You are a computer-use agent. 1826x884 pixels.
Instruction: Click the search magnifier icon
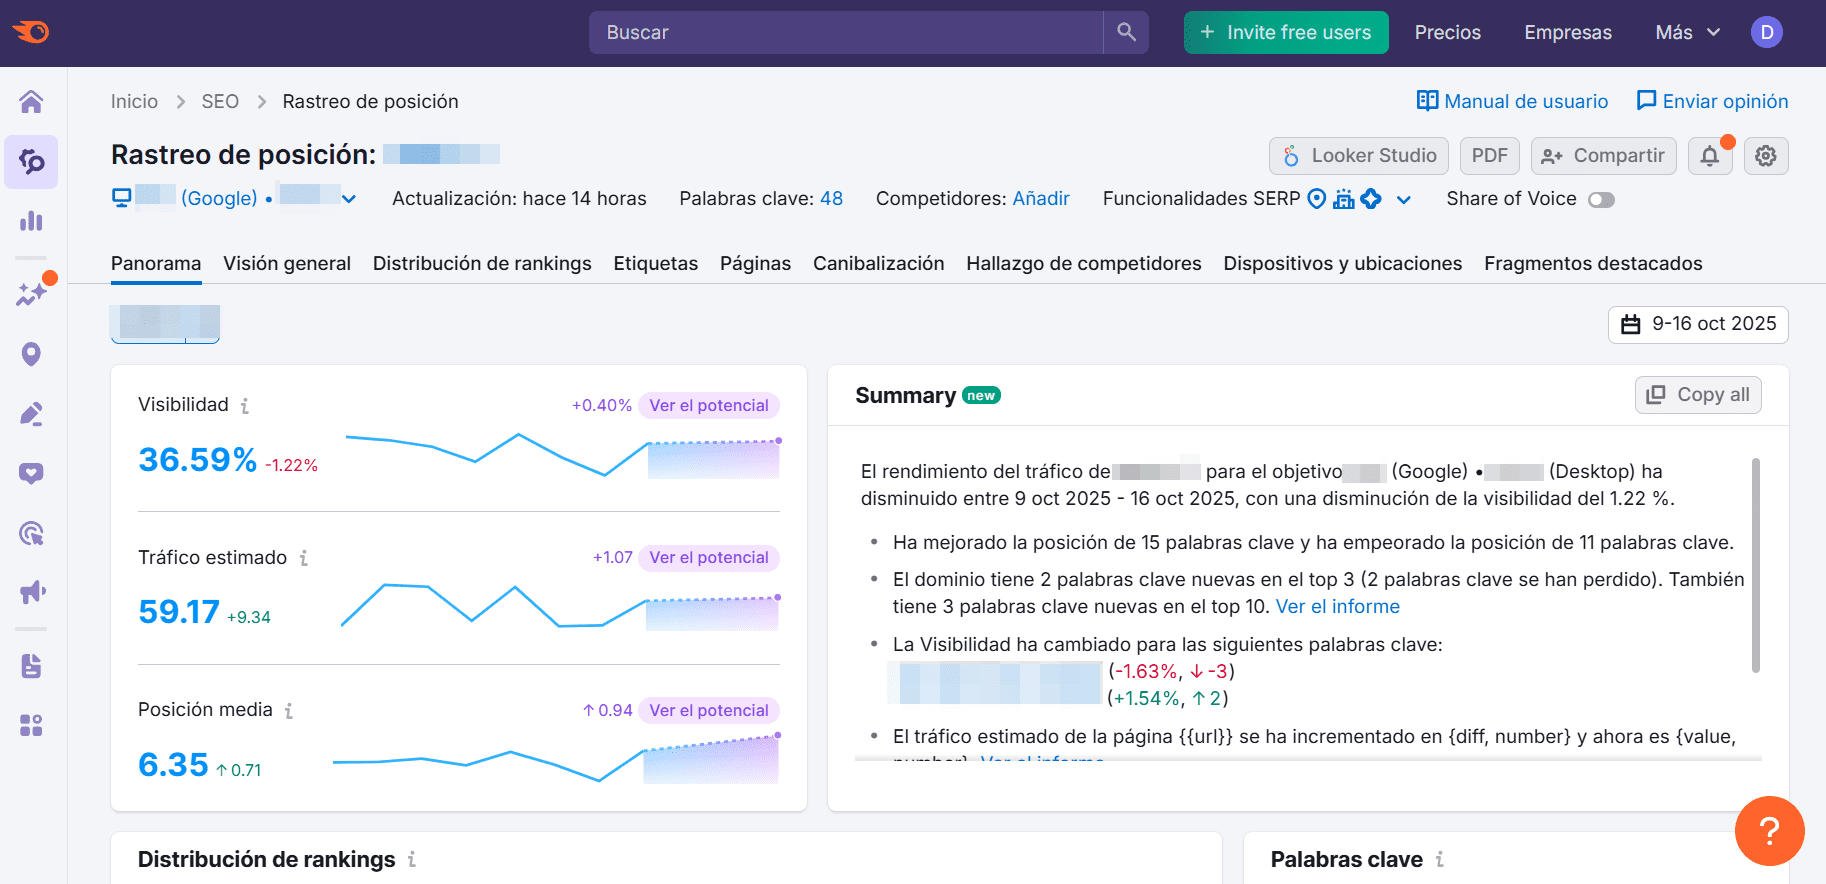click(1126, 32)
